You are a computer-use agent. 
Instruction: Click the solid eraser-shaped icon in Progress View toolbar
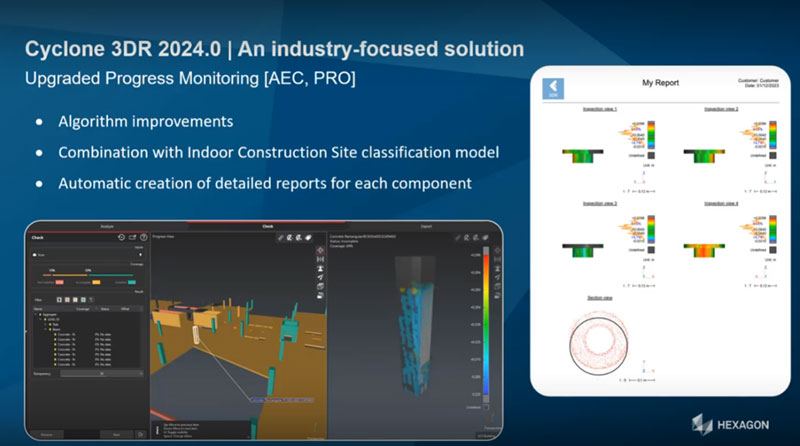coord(308,237)
